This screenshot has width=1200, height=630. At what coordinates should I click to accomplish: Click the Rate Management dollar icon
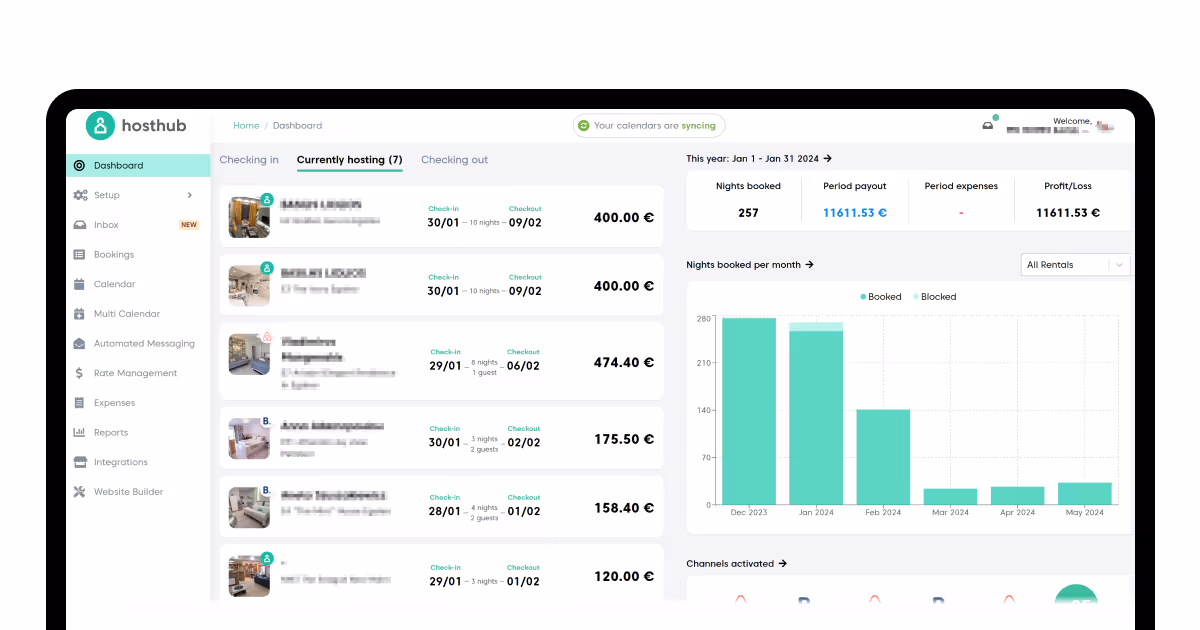pos(80,373)
